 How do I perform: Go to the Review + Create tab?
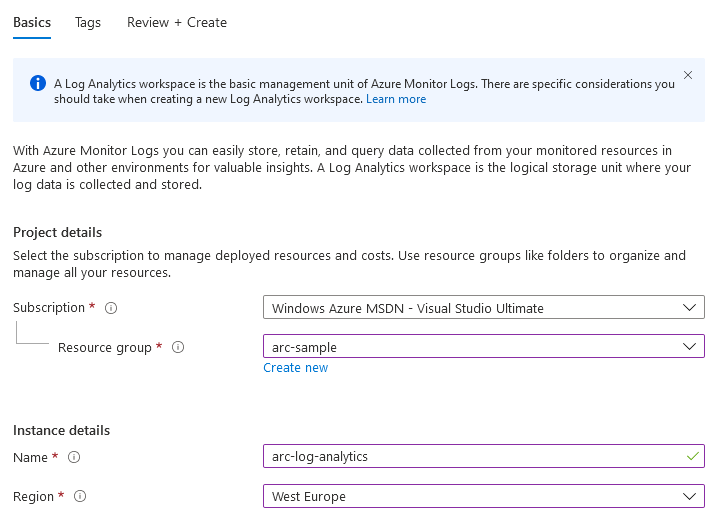click(x=177, y=22)
